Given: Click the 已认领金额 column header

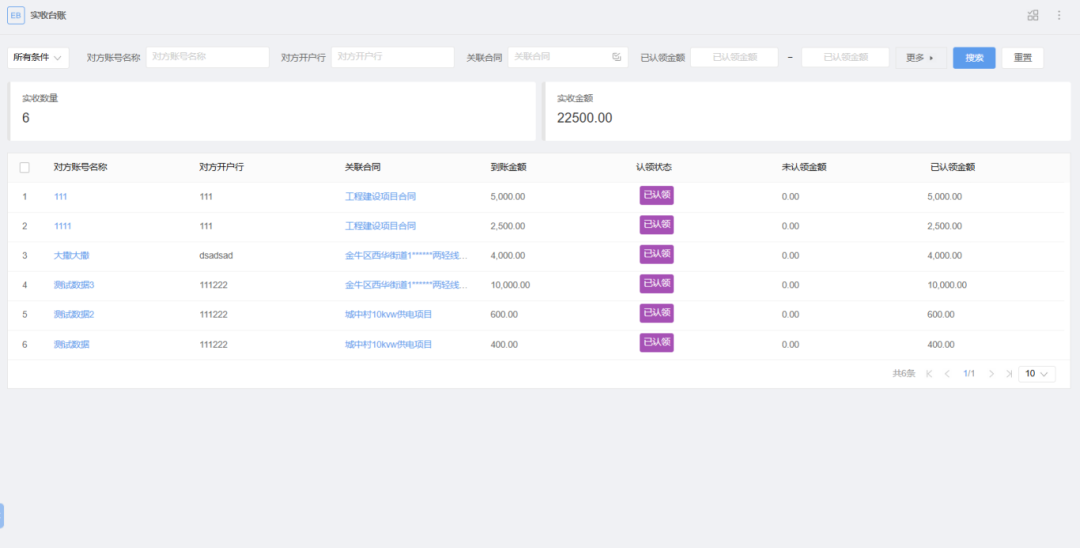Looking at the screenshot, I should 953,167.
